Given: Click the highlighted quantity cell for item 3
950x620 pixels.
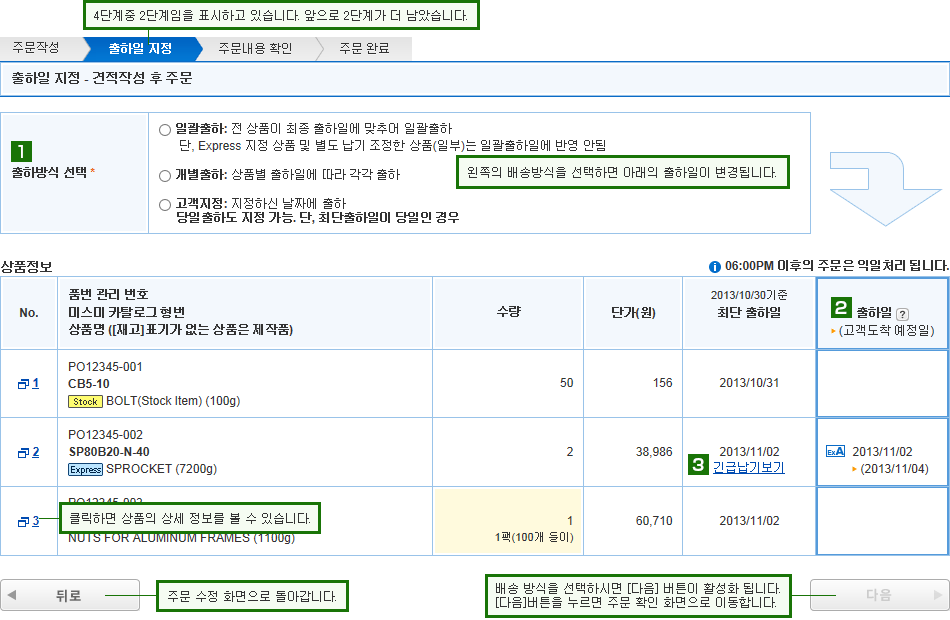Looking at the screenshot, I should coord(508,521).
